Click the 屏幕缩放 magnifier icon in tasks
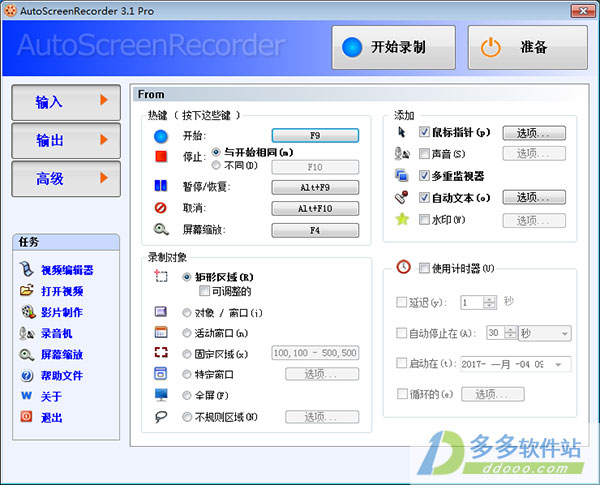This screenshot has width=600, height=485. tap(27, 354)
